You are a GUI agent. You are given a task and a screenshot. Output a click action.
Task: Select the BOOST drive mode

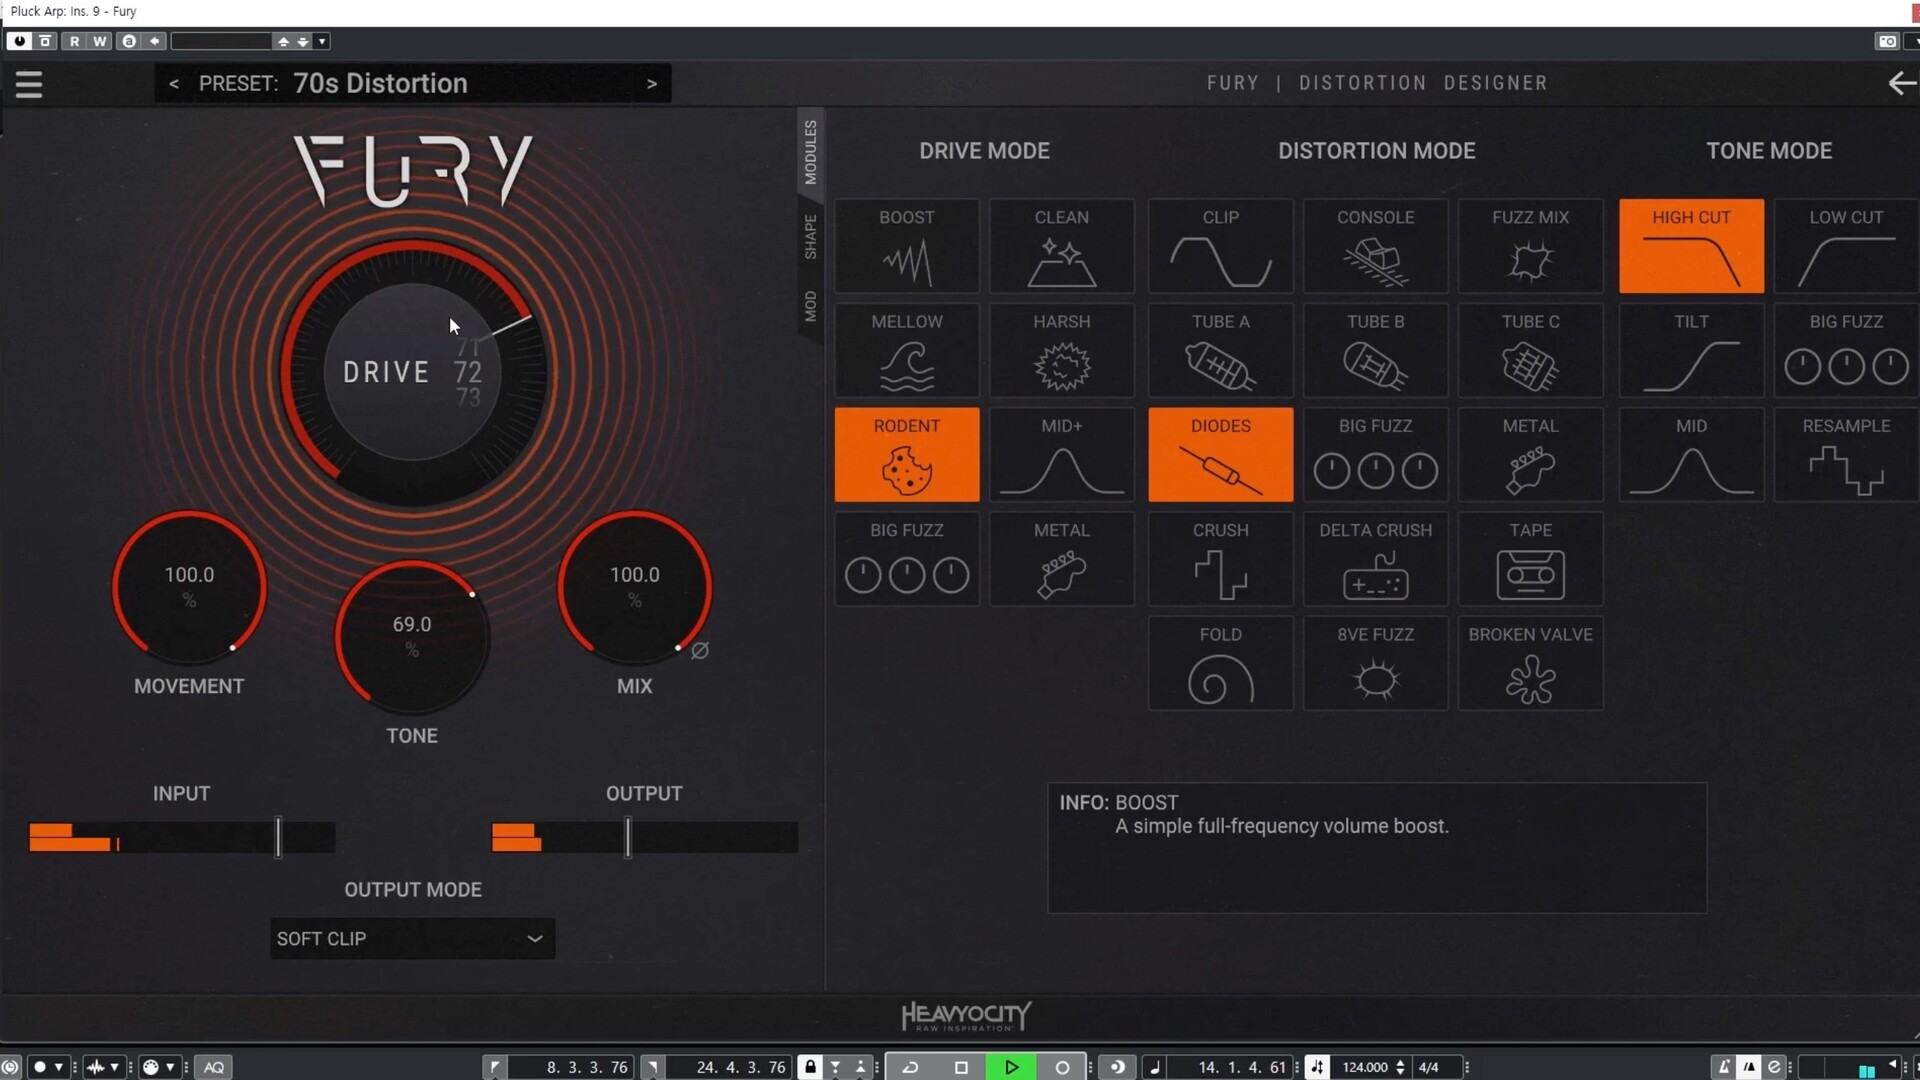[906, 246]
